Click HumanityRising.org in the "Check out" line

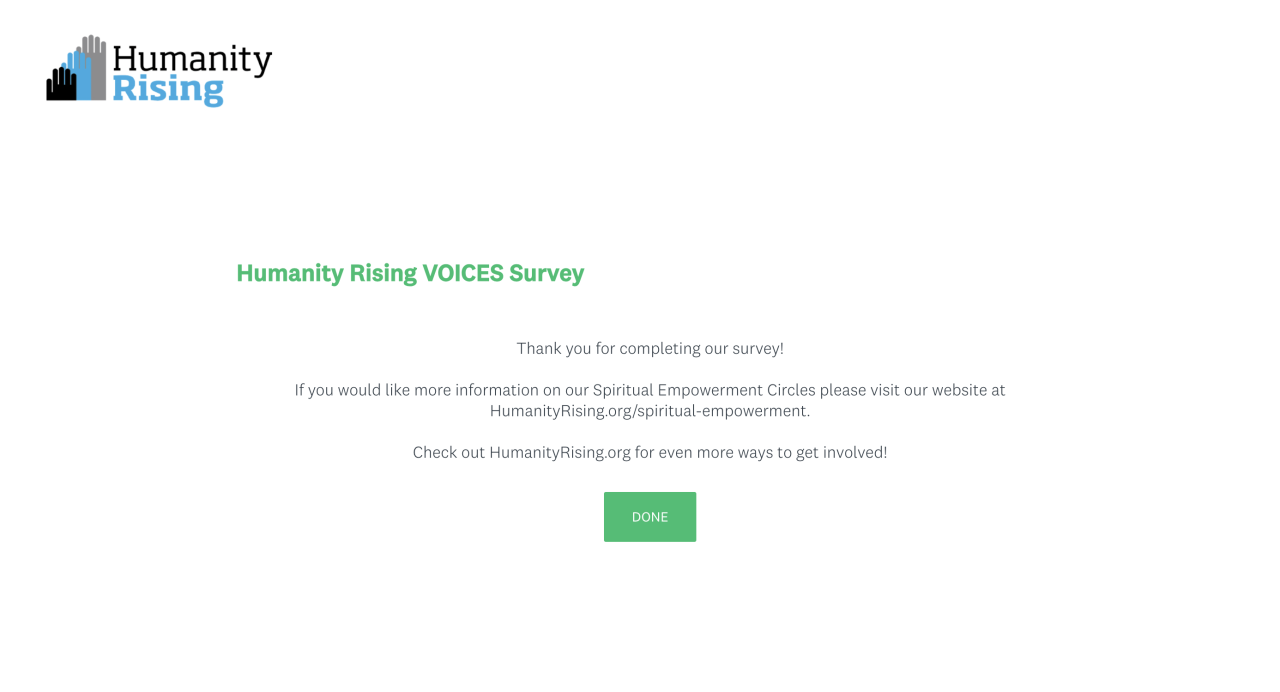click(x=560, y=452)
